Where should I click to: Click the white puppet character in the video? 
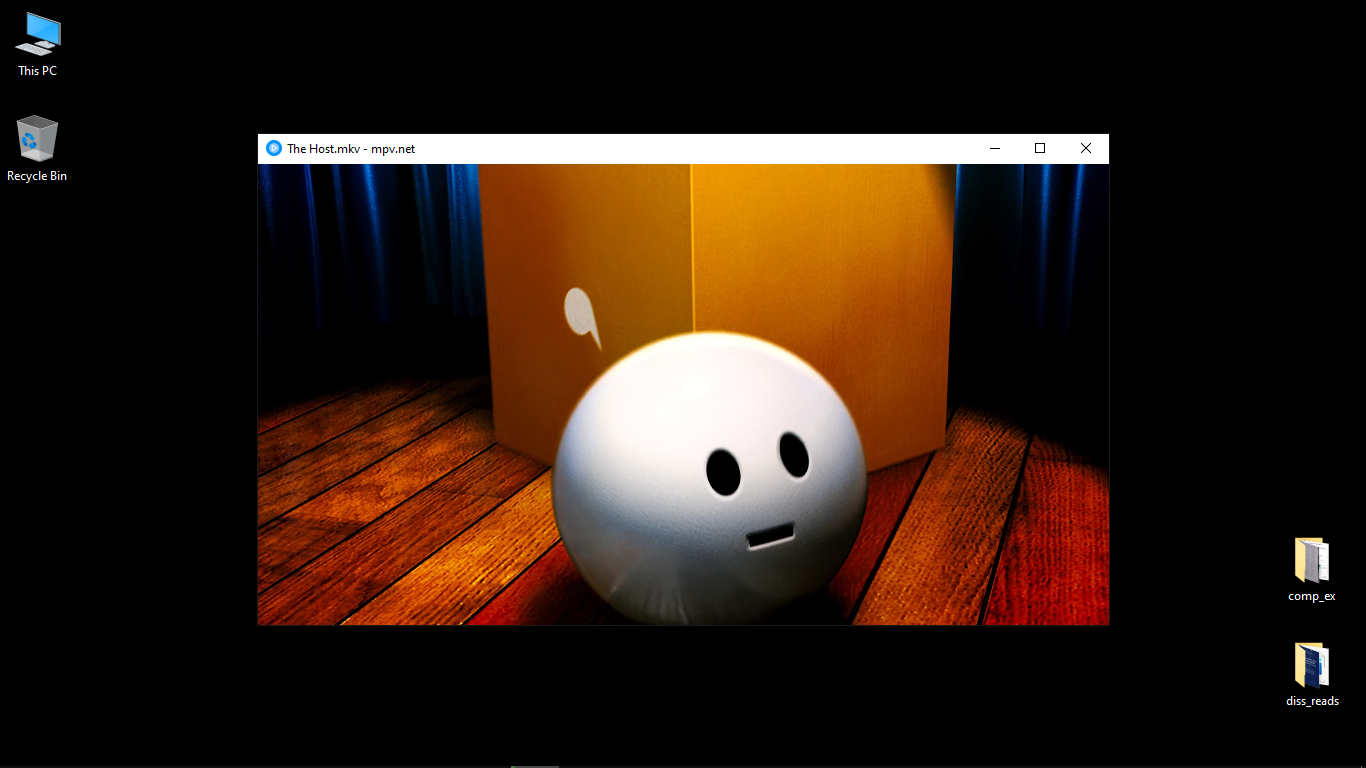point(710,480)
